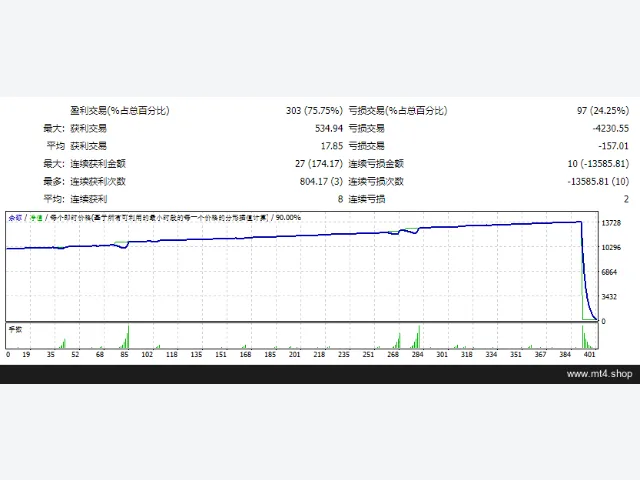Click the 连续亏损次数 label
This screenshot has height=480, width=640.
(x=376, y=181)
